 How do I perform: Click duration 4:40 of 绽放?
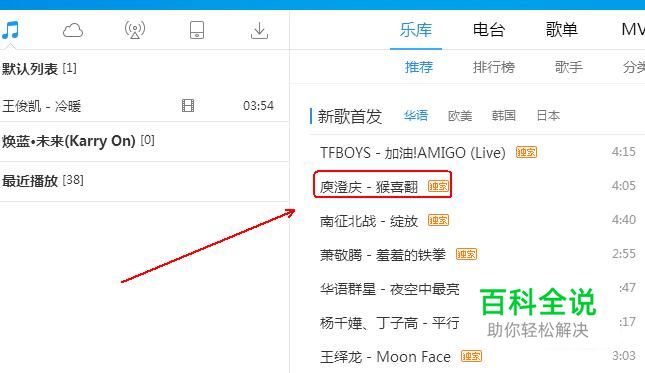(x=624, y=220)
